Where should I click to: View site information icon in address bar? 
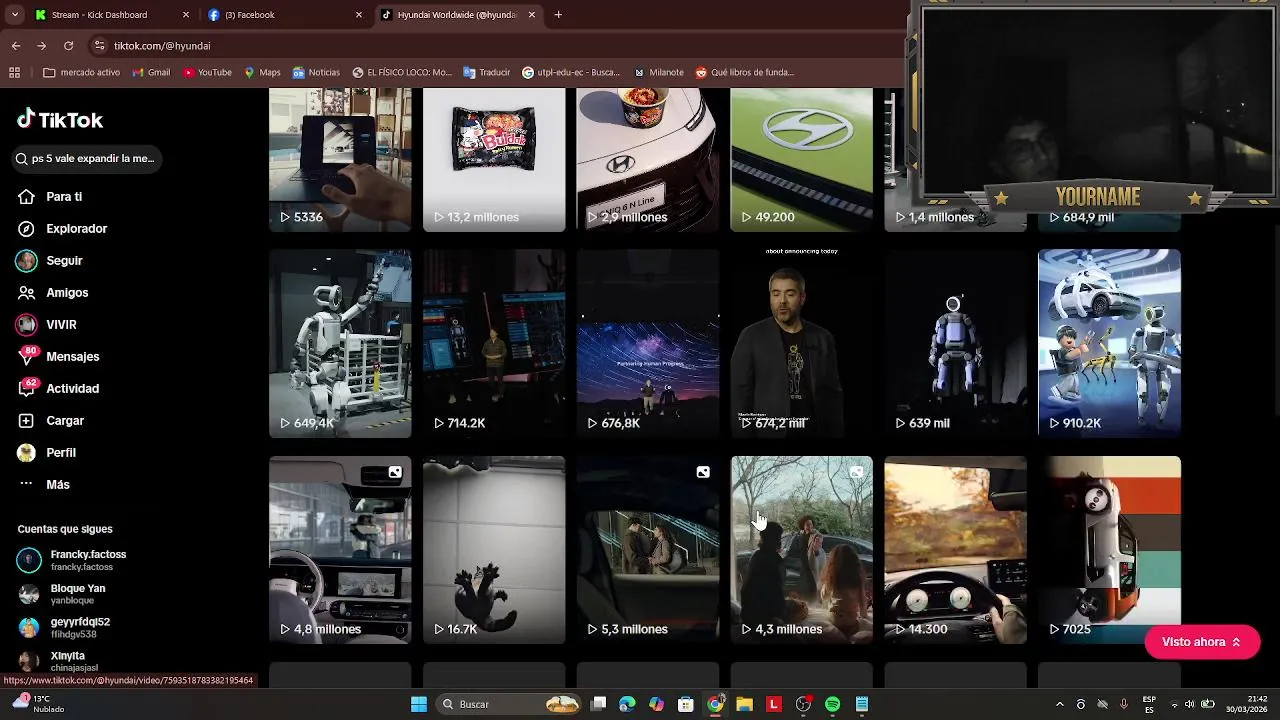pos(98,46)
